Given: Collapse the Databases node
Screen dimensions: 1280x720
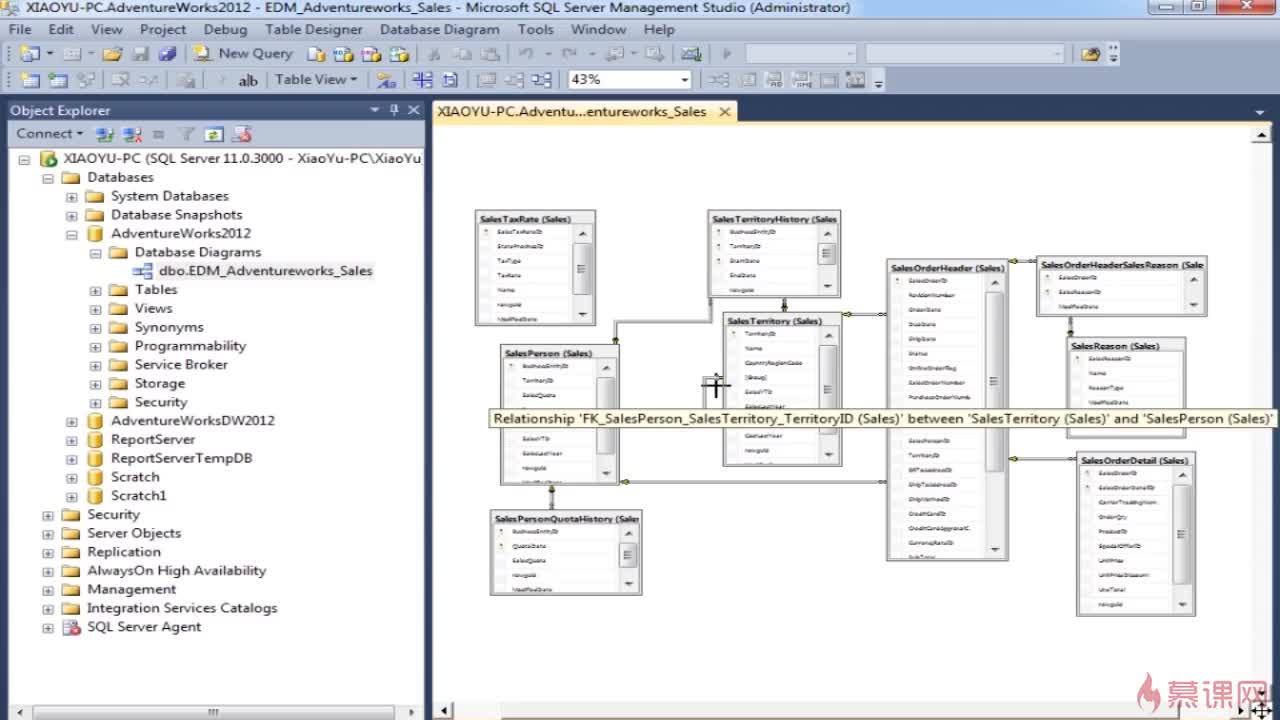Looking at the screenshot, I should (x=48, y=178).
